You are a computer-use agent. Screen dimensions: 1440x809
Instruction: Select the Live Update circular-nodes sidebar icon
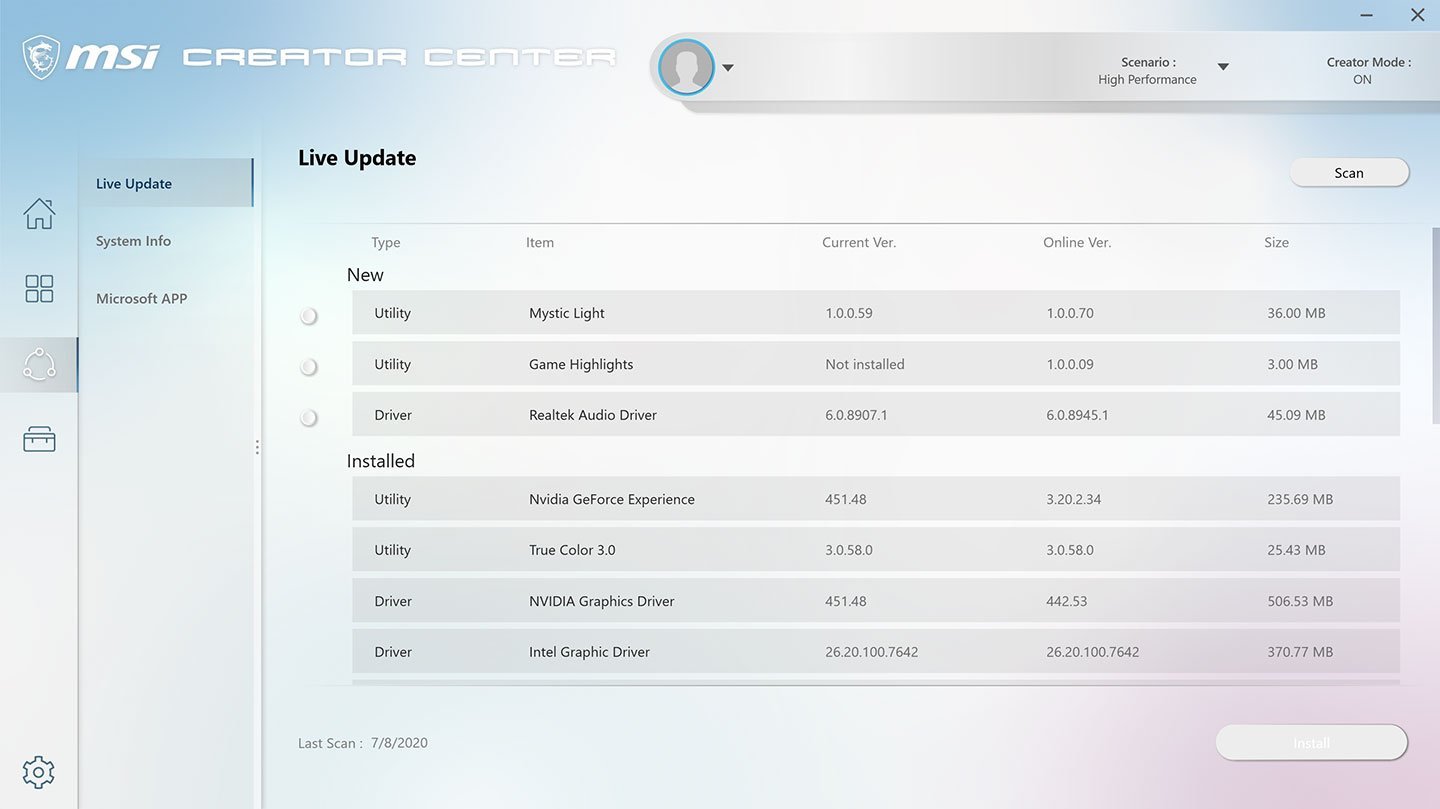tap(39, 365)
